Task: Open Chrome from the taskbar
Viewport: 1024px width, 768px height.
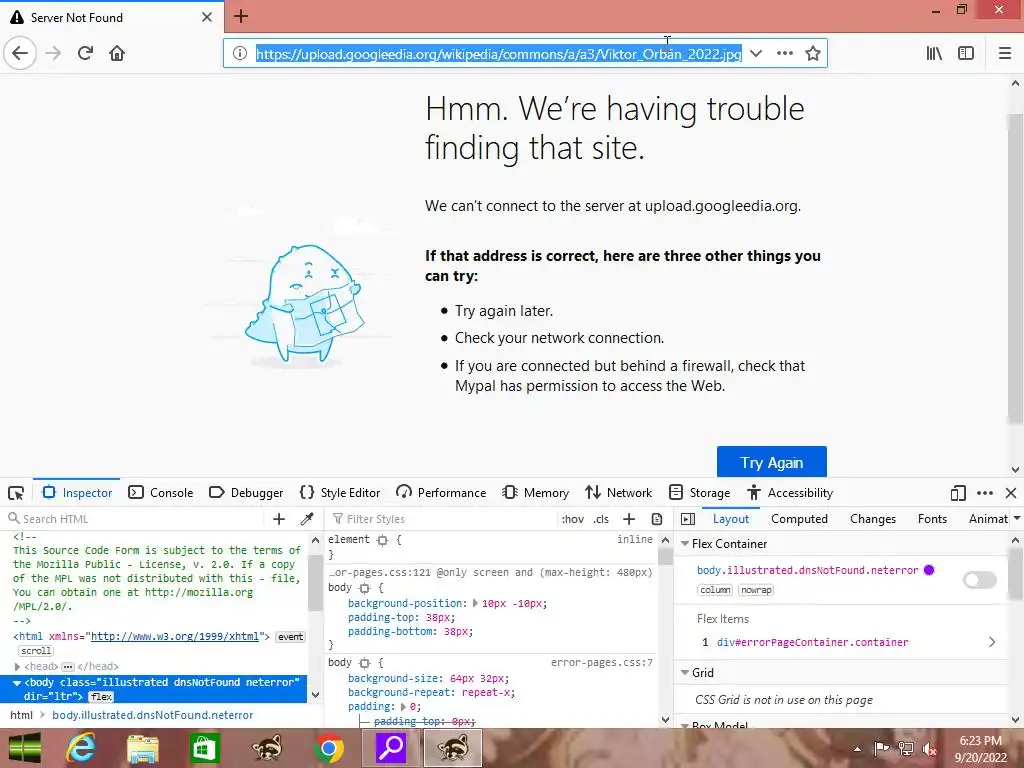Action: click(328, 748)
